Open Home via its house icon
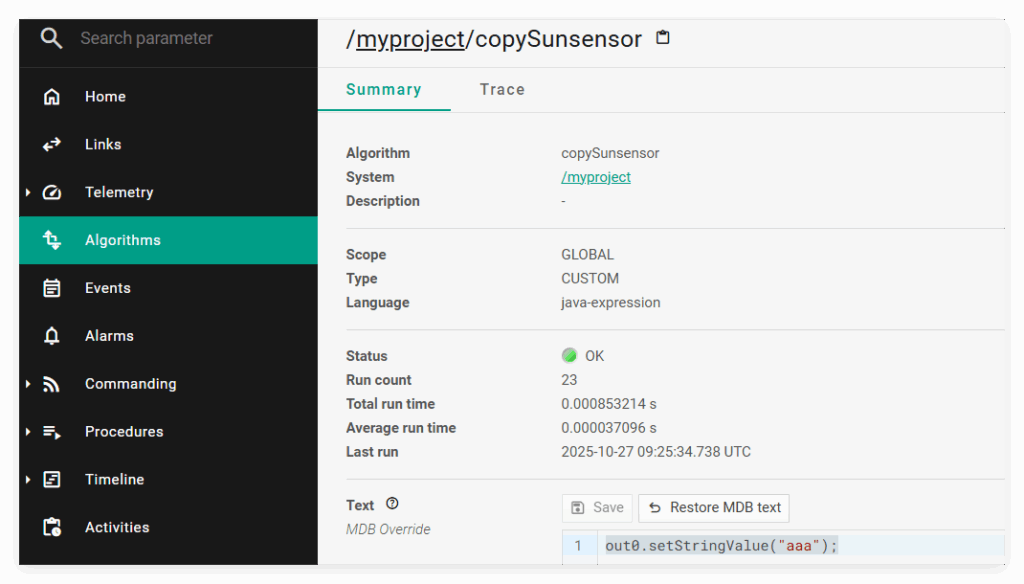This screenshot has height=584, width=1024. pos(52,97)
